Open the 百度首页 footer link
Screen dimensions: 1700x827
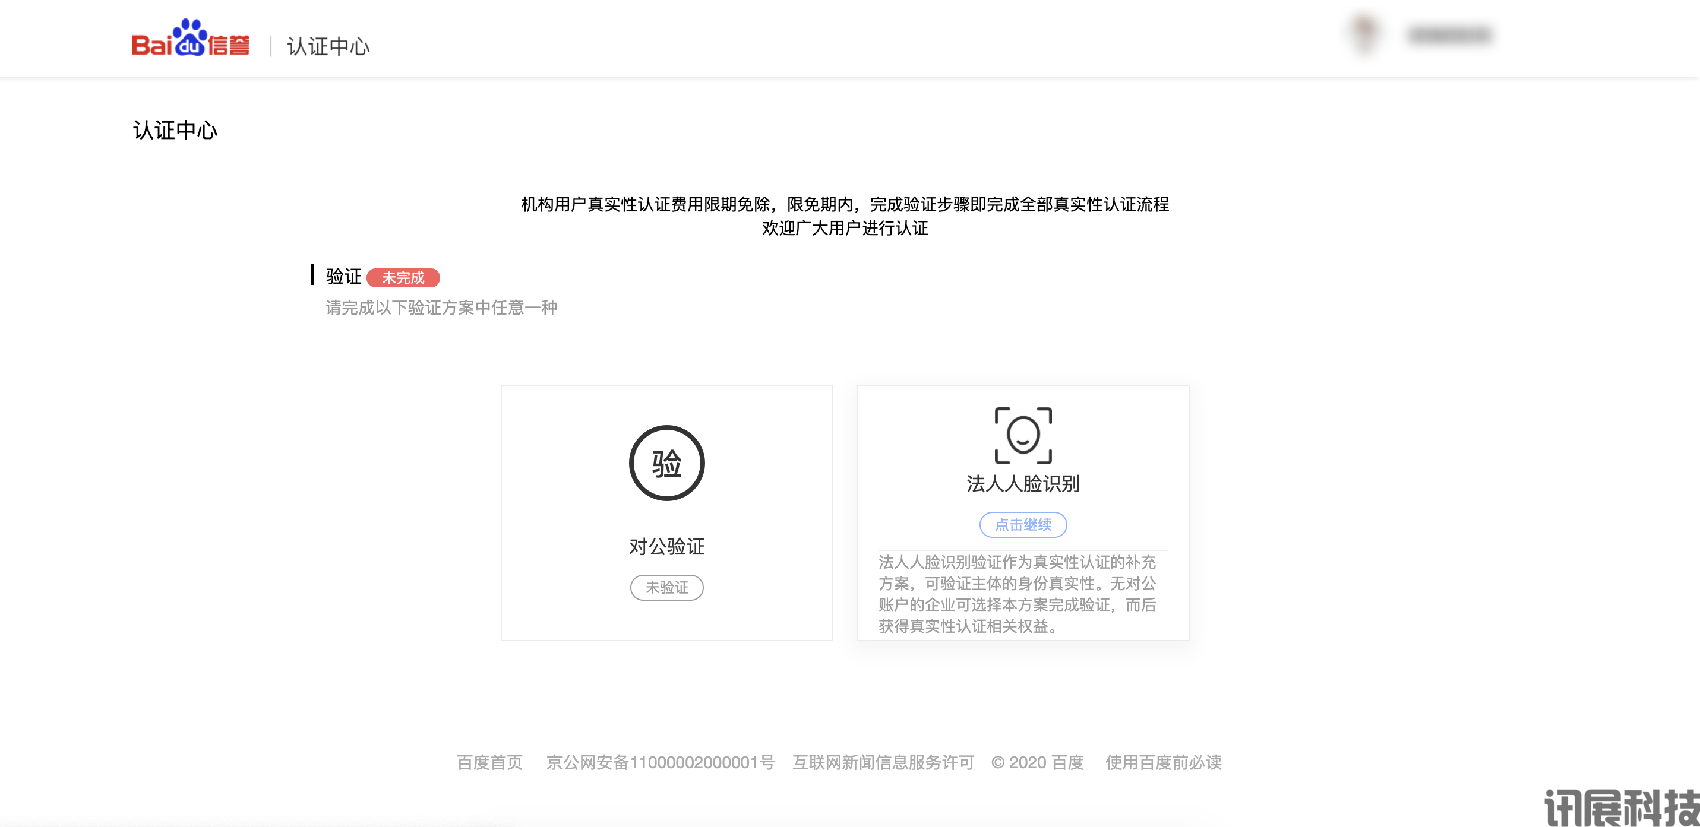490,763
